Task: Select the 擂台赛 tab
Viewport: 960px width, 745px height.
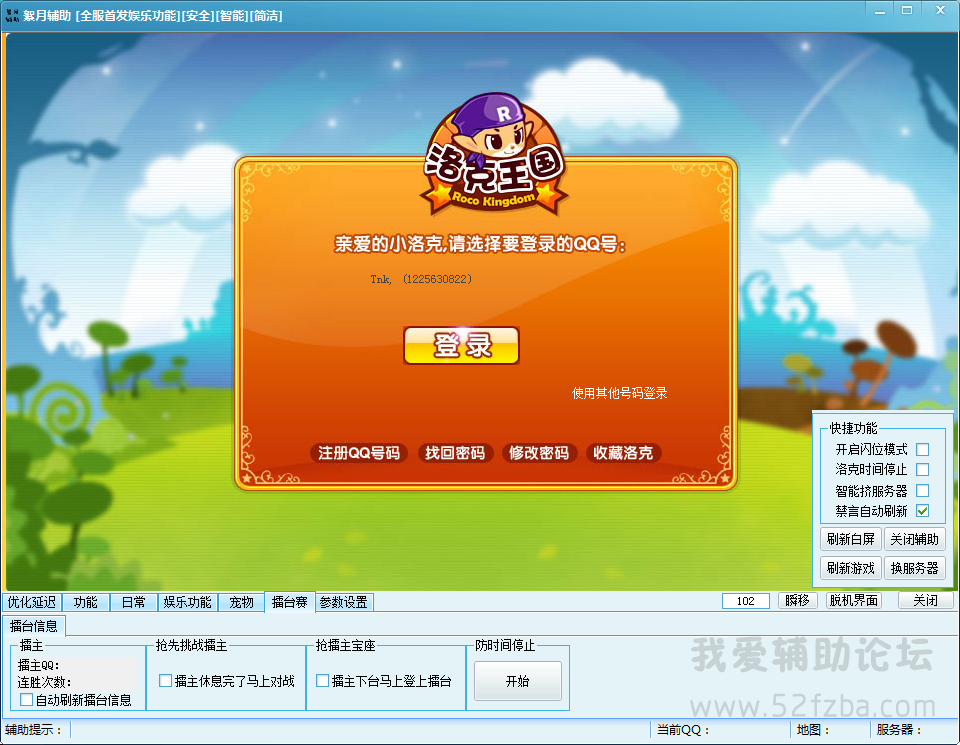Action: pyautogui.click(x=290, y=602)
